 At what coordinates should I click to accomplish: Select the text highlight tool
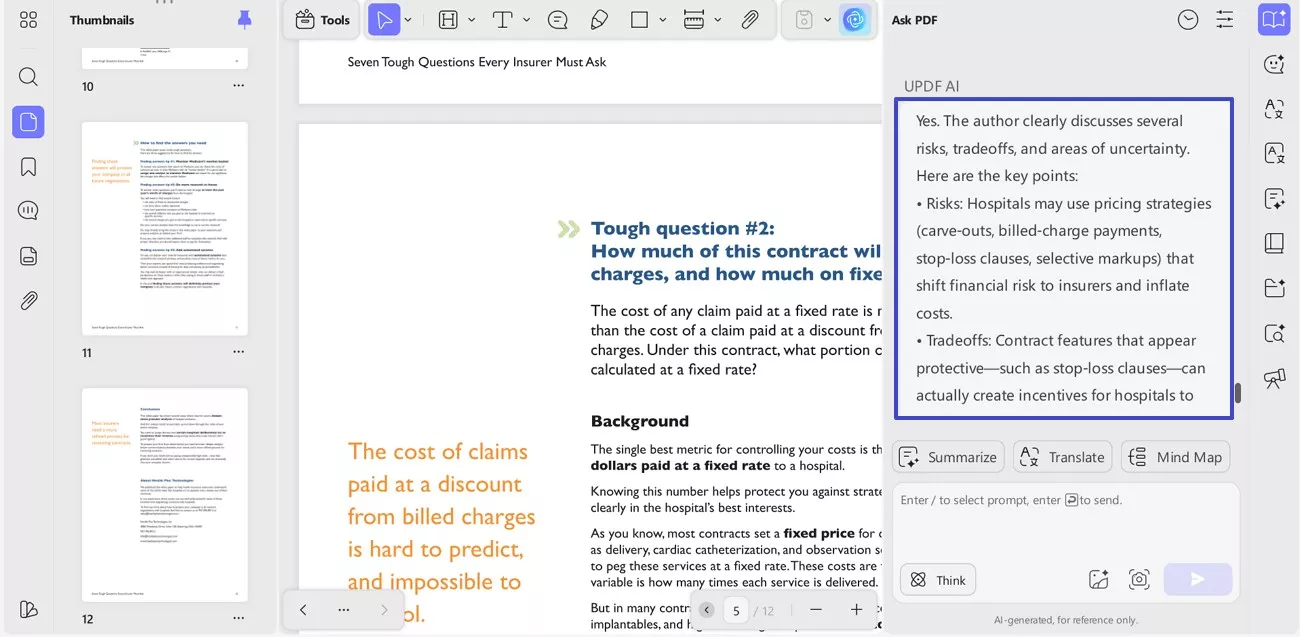pyautogui.click(x=449, y=20)
